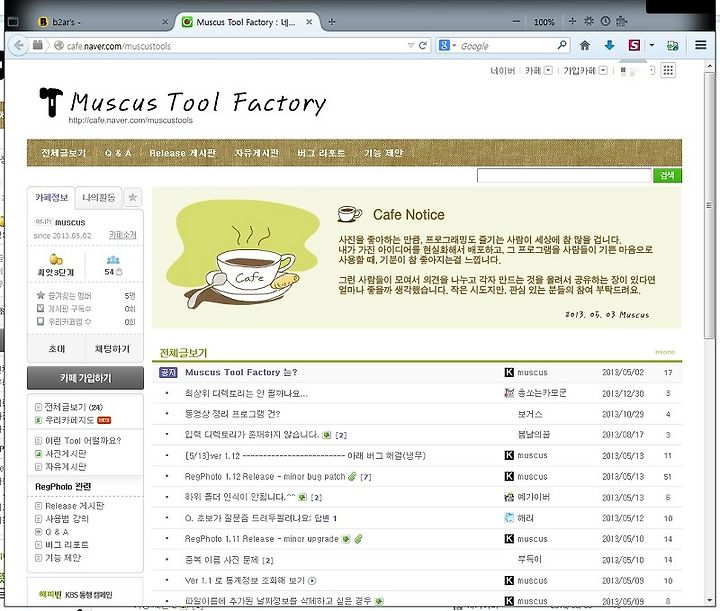The height and width of the screenshot is (611, 720).
Task: Open the dropdown arrow next to S extension
Action: click(651, 45)
